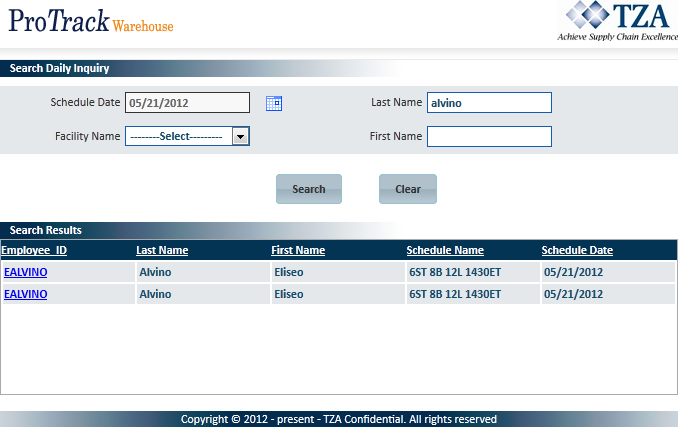Click the ProTrack Warehouse logo

pos(91,22)
